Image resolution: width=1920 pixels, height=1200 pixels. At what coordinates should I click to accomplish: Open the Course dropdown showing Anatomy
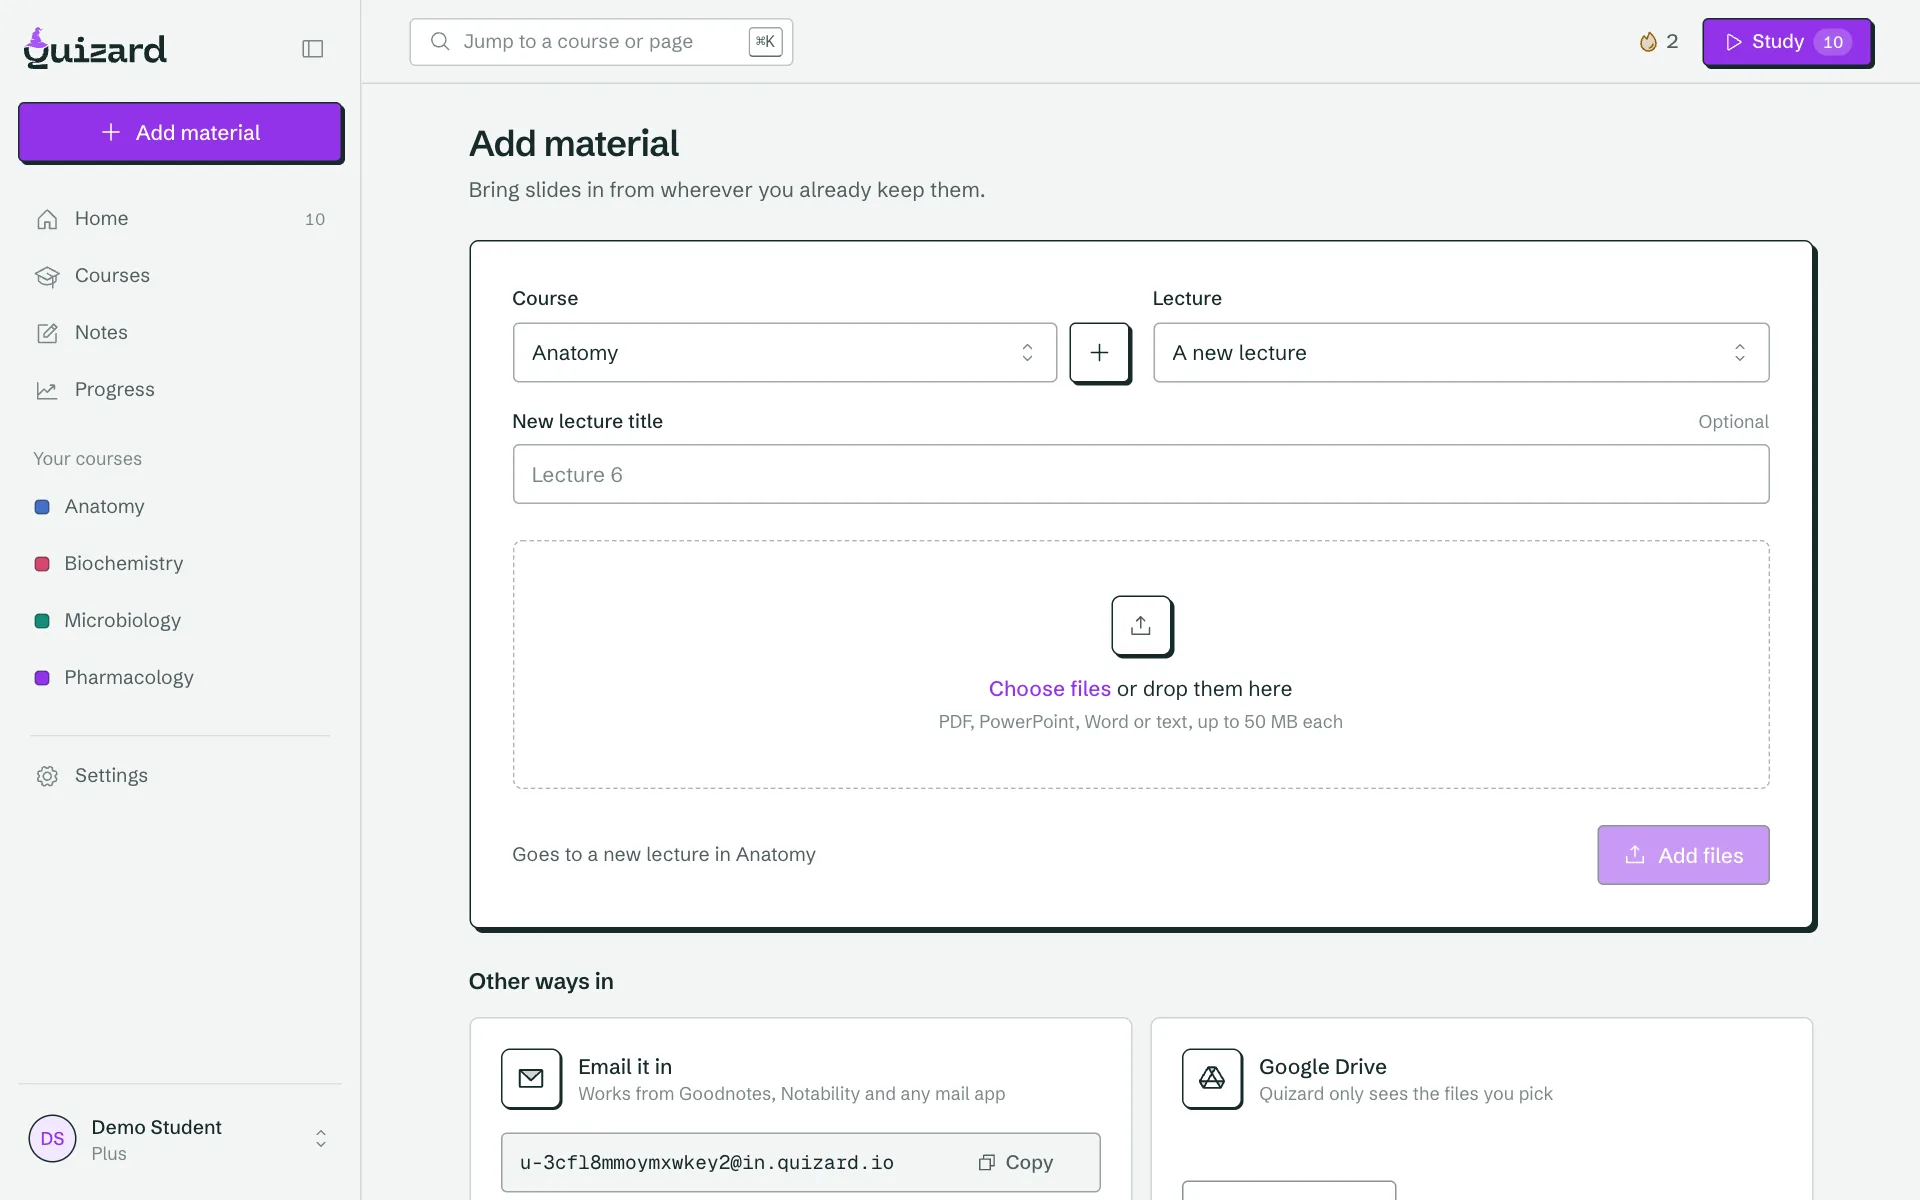(785, 353)
